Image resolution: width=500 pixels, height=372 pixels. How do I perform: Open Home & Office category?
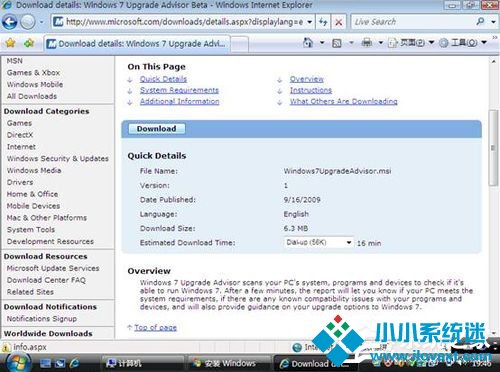[32, 194]
